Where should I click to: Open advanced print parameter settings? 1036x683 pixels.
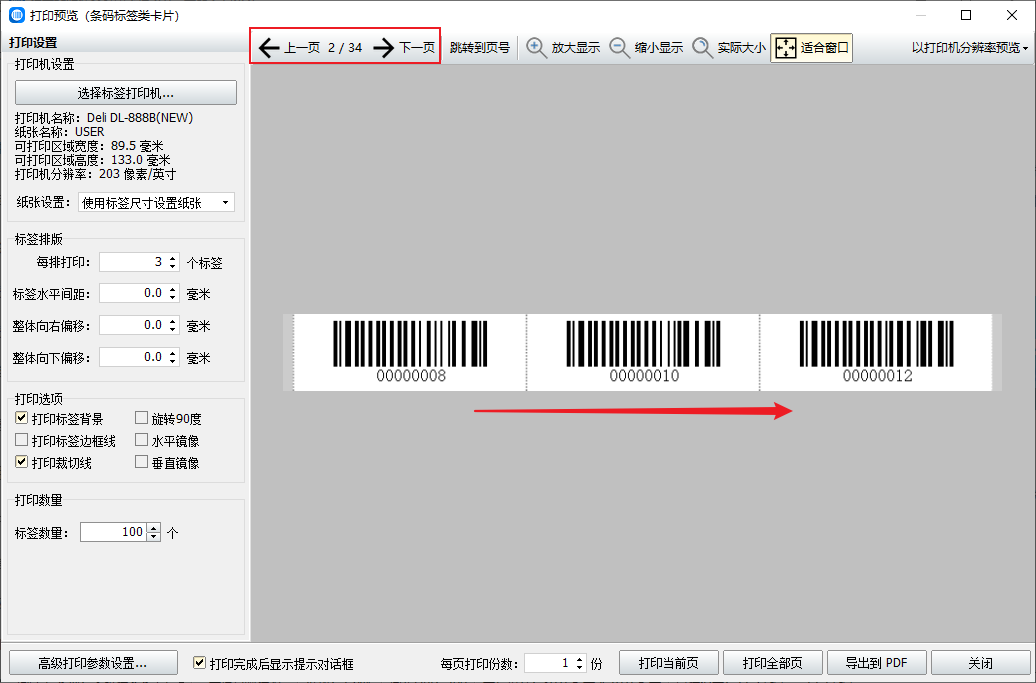coord(93,663)
